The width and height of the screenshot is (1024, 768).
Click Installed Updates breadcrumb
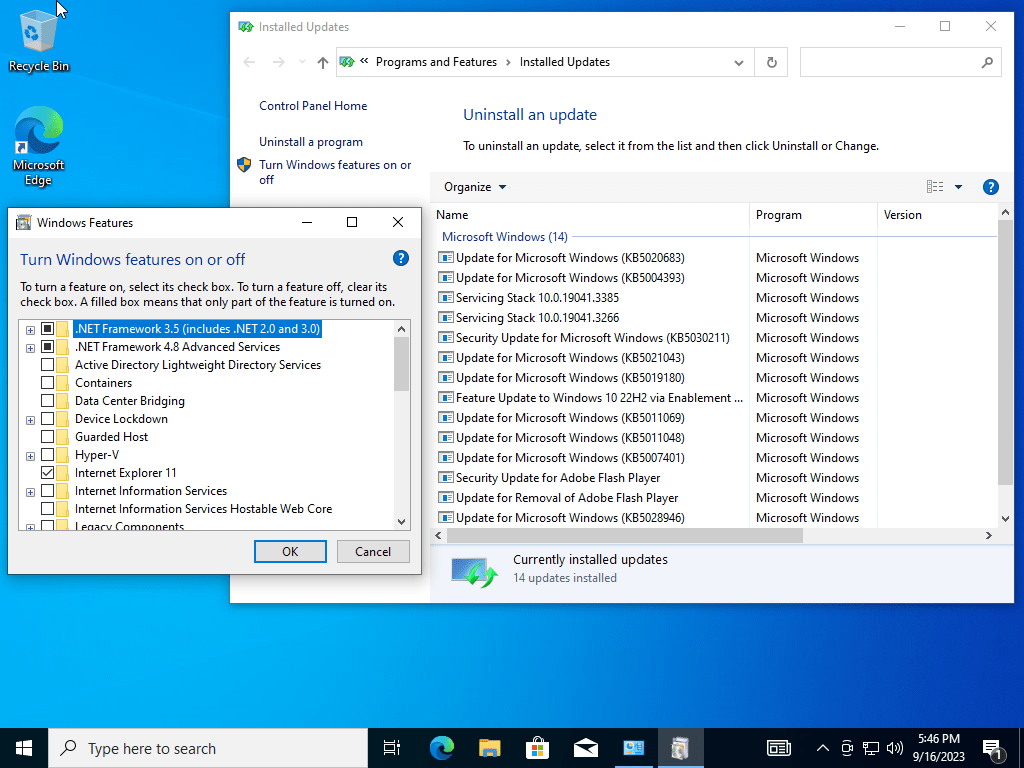point(565,62)
